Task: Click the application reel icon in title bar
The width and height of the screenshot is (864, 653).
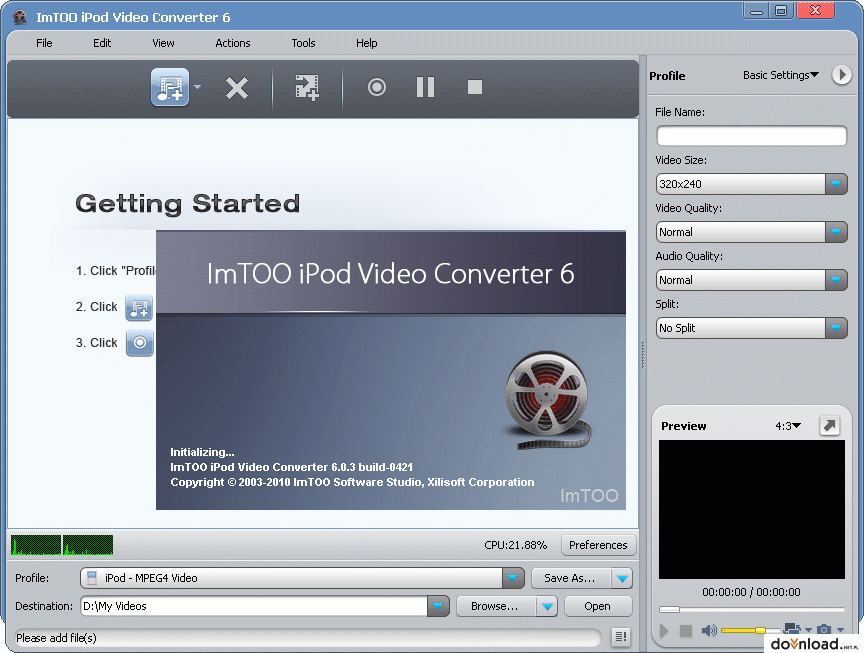Action: click(x=20, y=17)
